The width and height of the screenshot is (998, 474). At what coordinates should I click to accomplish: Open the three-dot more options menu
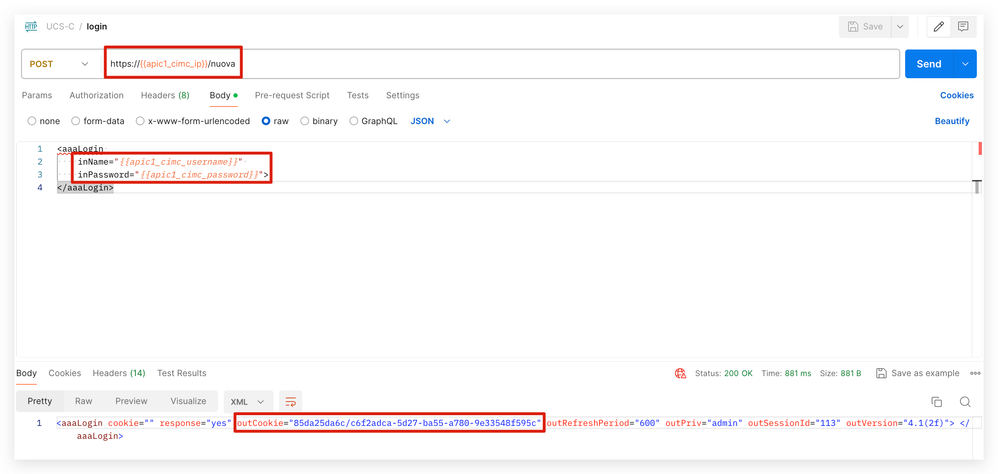(974, 373)
